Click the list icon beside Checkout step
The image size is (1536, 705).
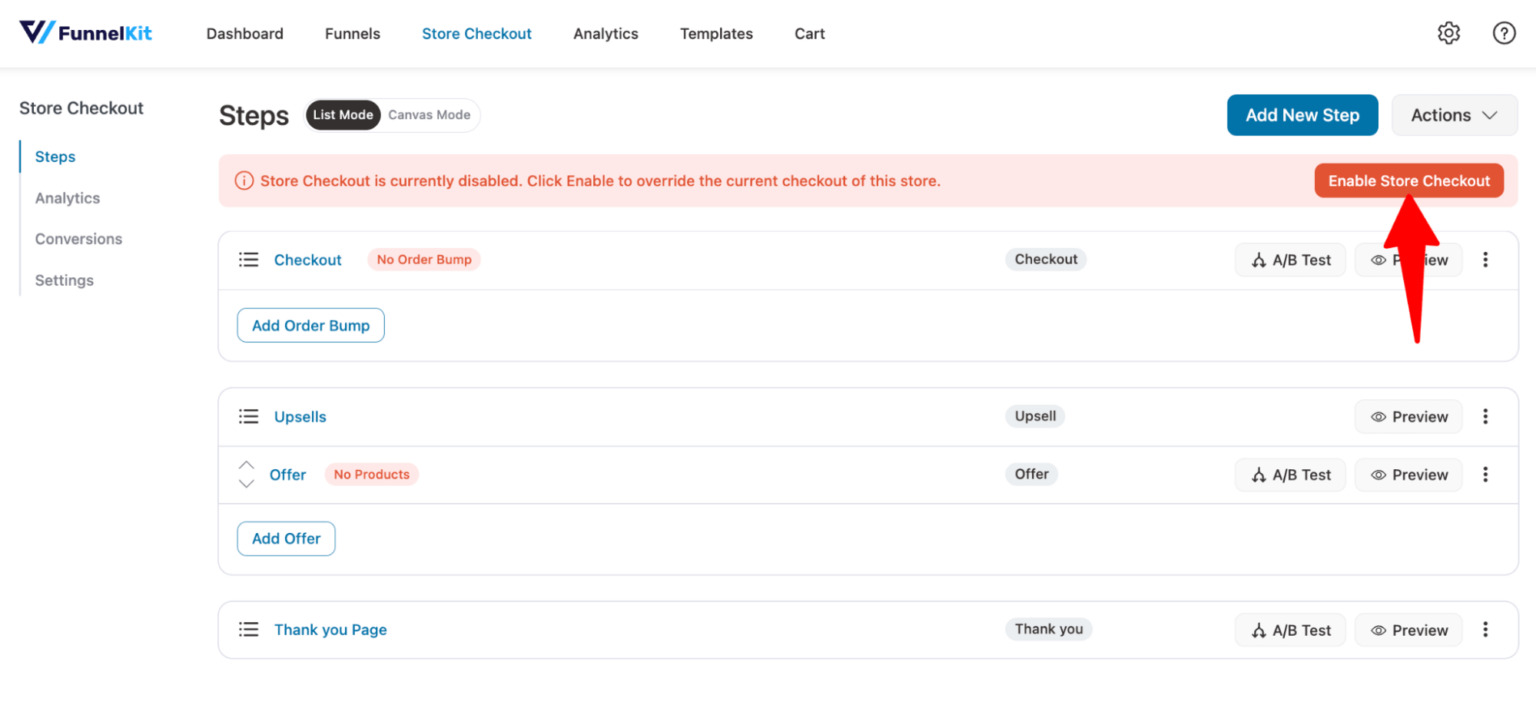pyautogui.click(x=248, y=259)
